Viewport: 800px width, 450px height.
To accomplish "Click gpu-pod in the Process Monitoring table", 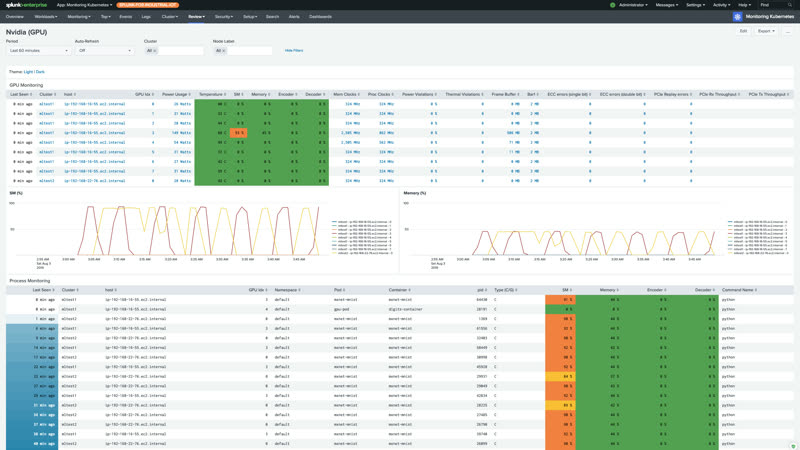I will click(x=342, y=309).
